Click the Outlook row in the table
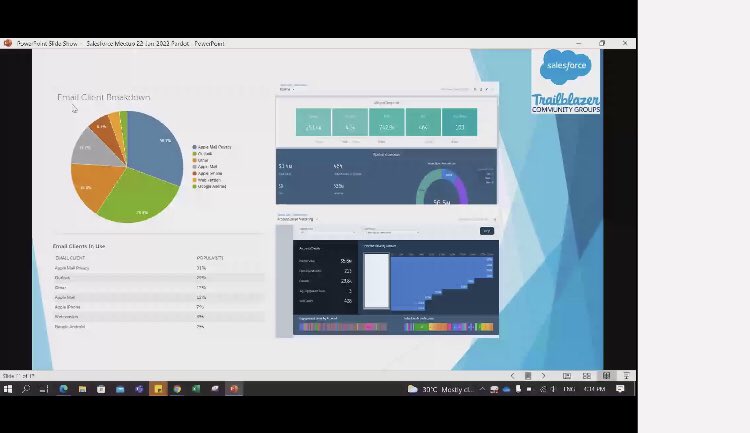 point(158,278)
